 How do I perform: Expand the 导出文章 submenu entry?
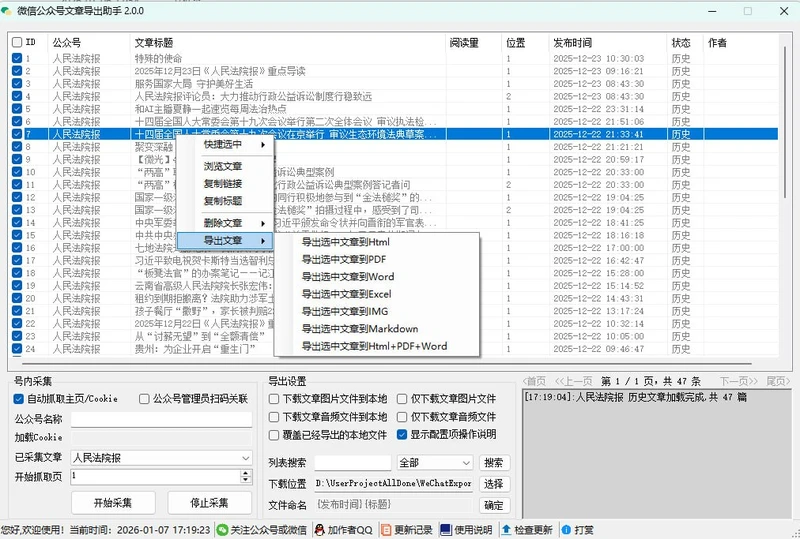pos(225,240)
